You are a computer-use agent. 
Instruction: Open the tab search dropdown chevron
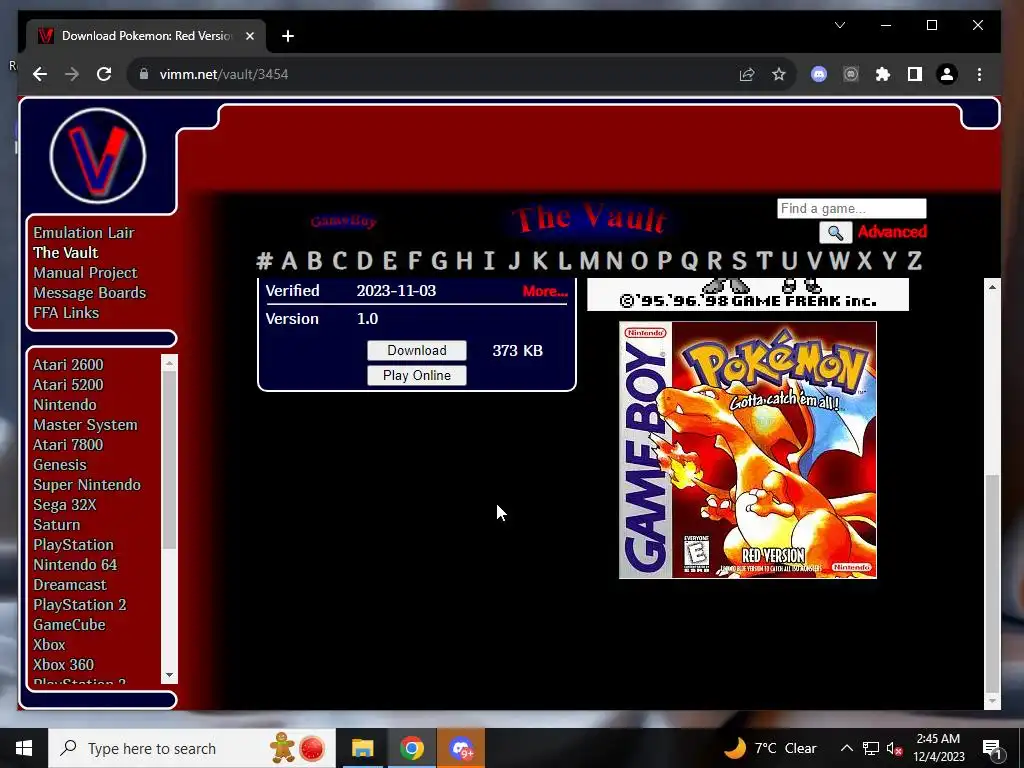(x=840, y=25)
